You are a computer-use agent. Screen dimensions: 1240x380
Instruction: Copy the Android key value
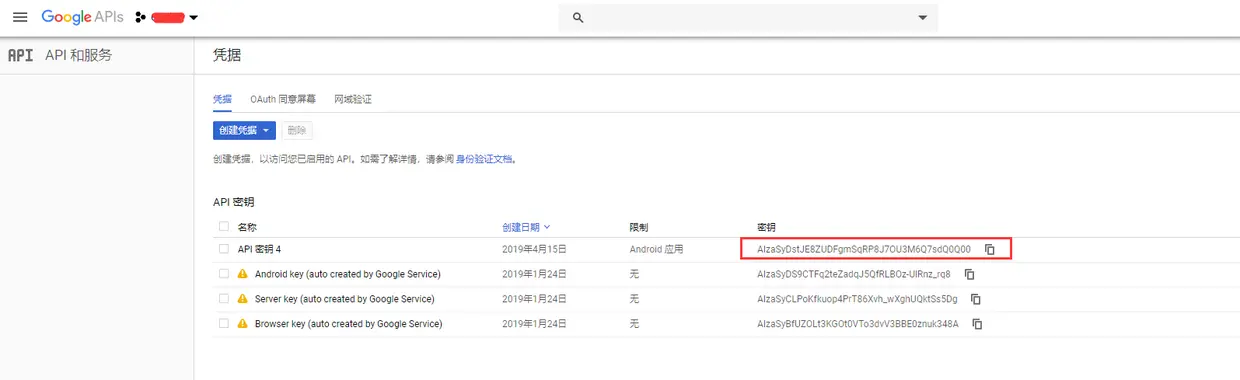969,274
